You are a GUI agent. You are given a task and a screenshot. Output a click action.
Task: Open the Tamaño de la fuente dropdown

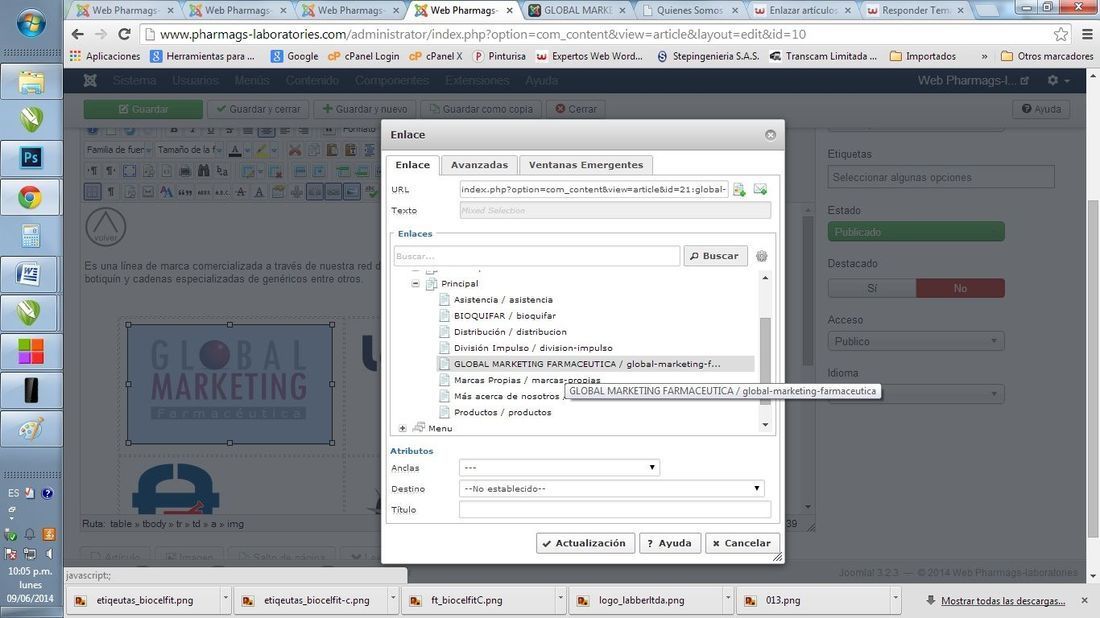(189, 149)
